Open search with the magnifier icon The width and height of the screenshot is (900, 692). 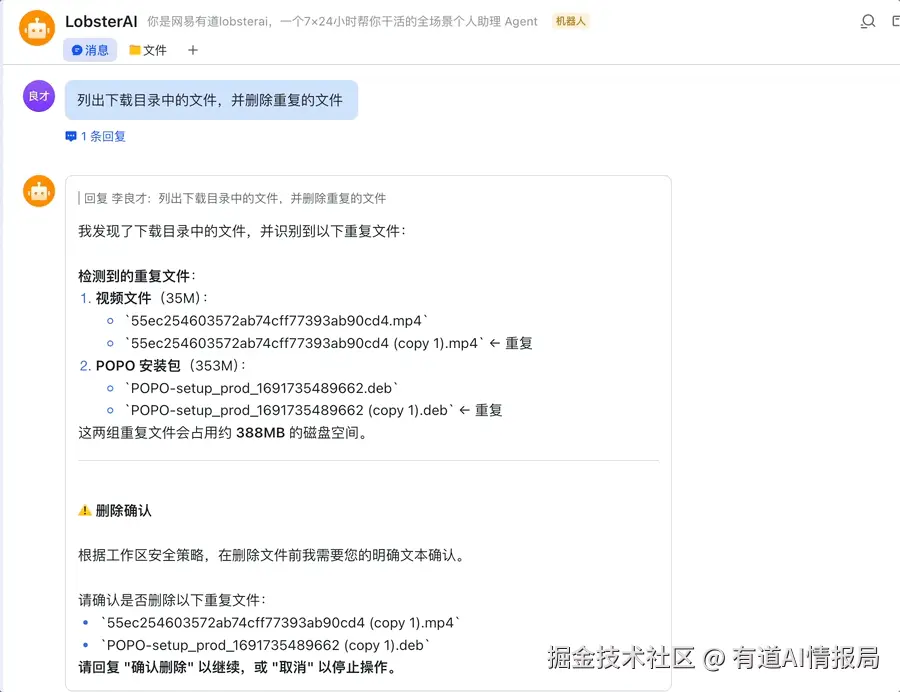coord(867,20)
